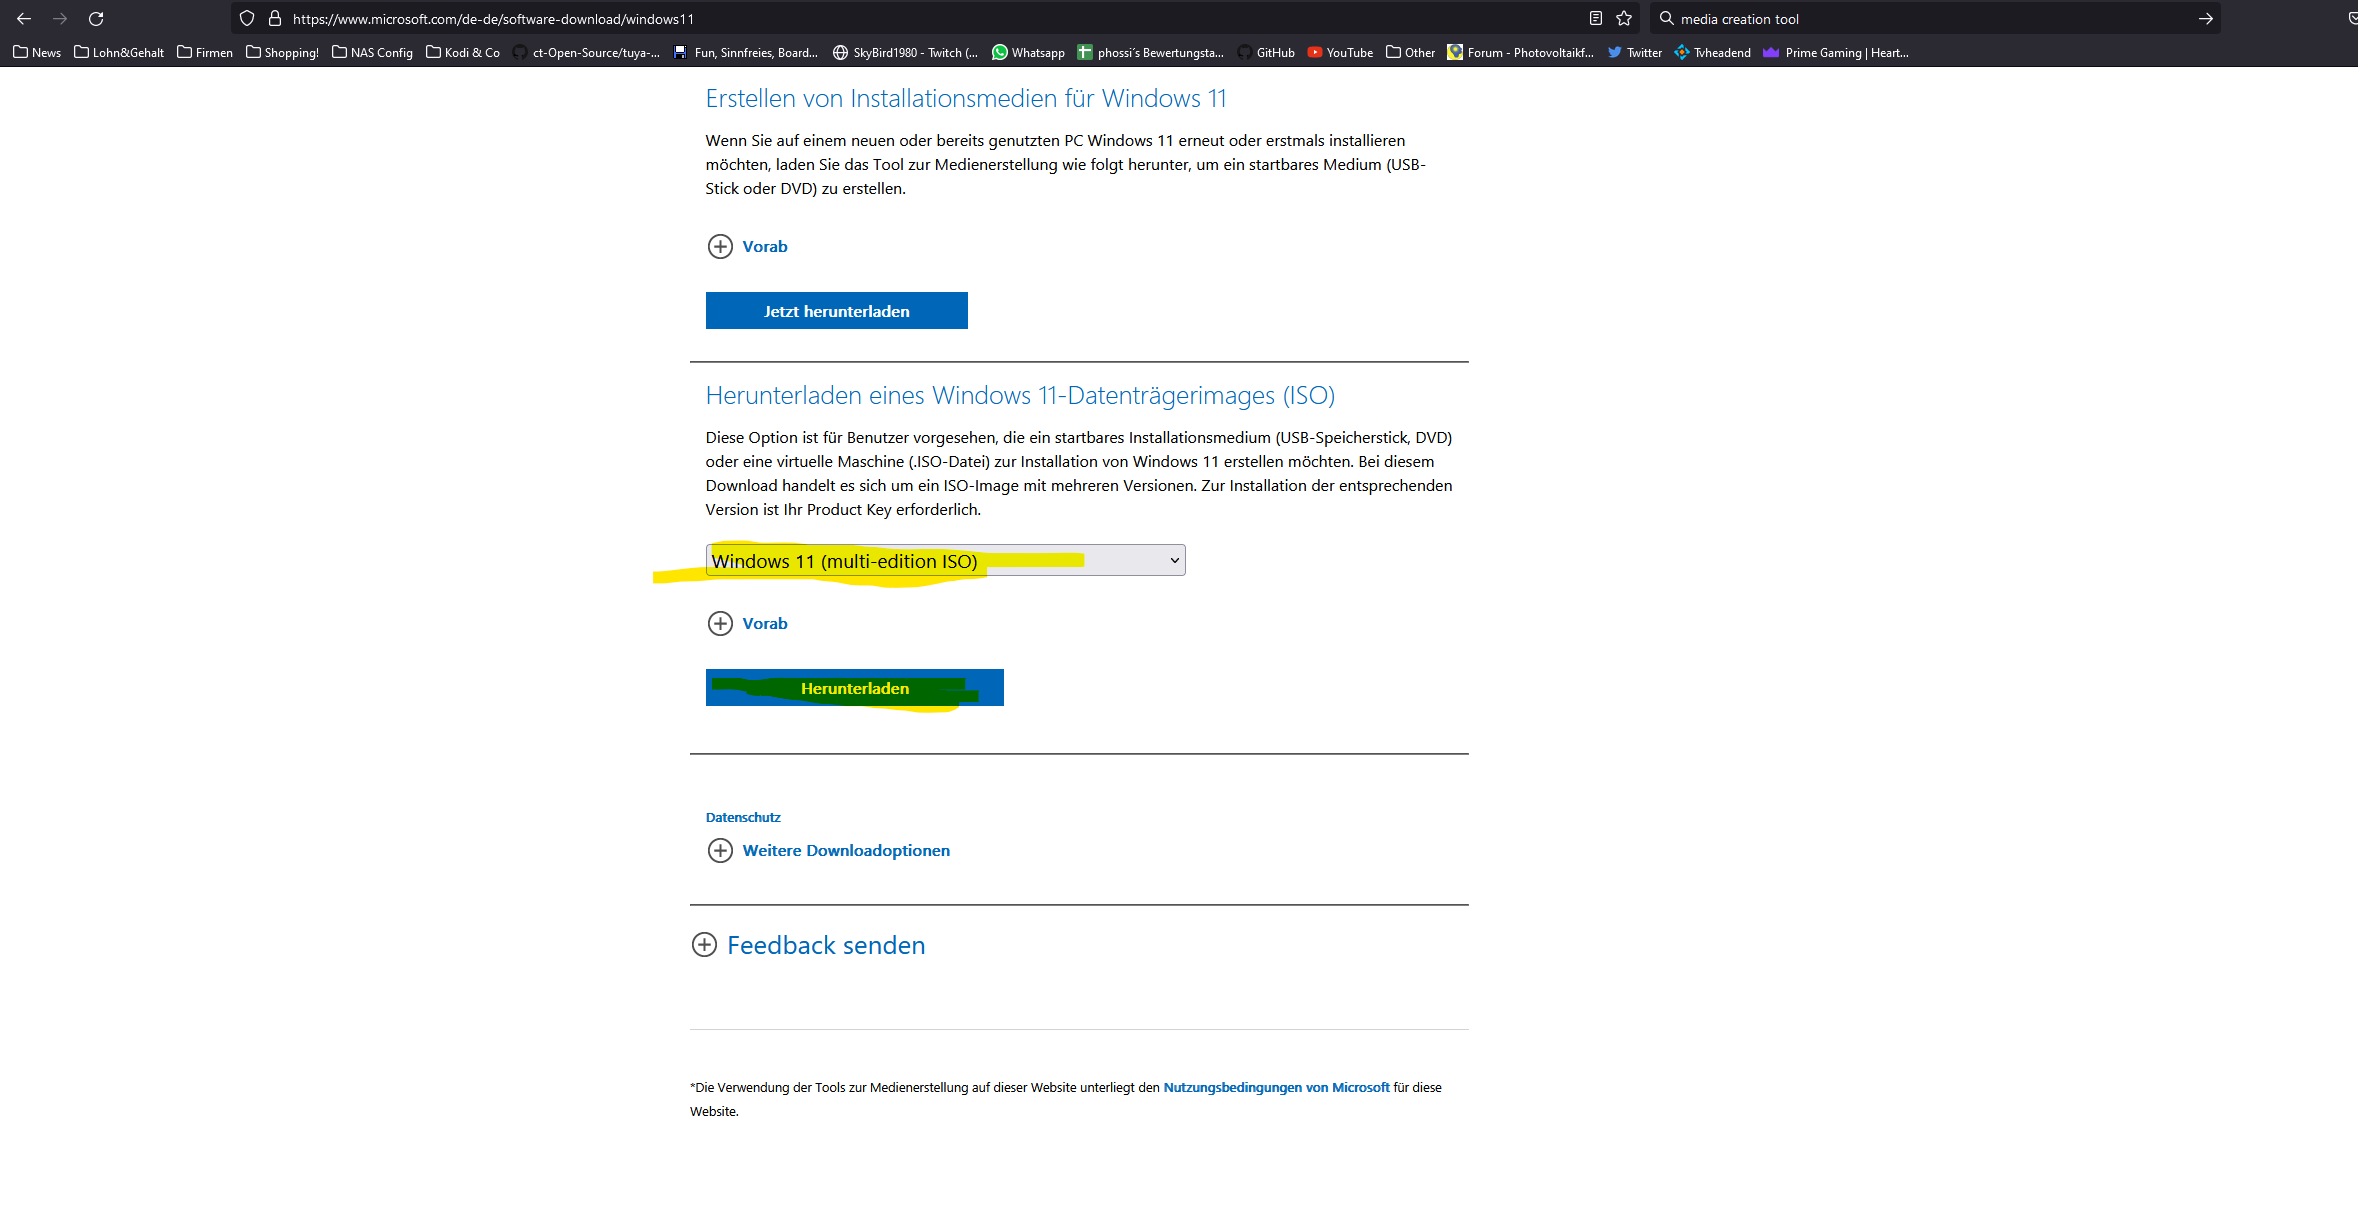Screen dimensions: 2358x1211
Task: Go forward one page
Action: tap(60, 19)
